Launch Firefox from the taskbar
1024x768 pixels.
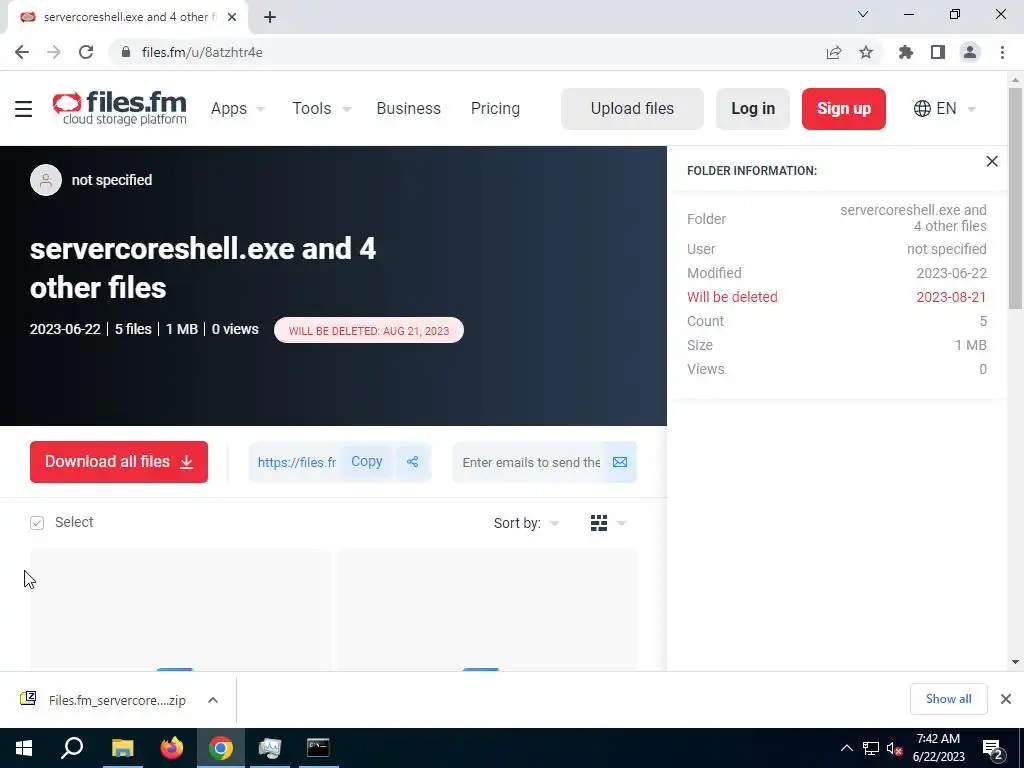pyautogui.click(x=172, y=748)
